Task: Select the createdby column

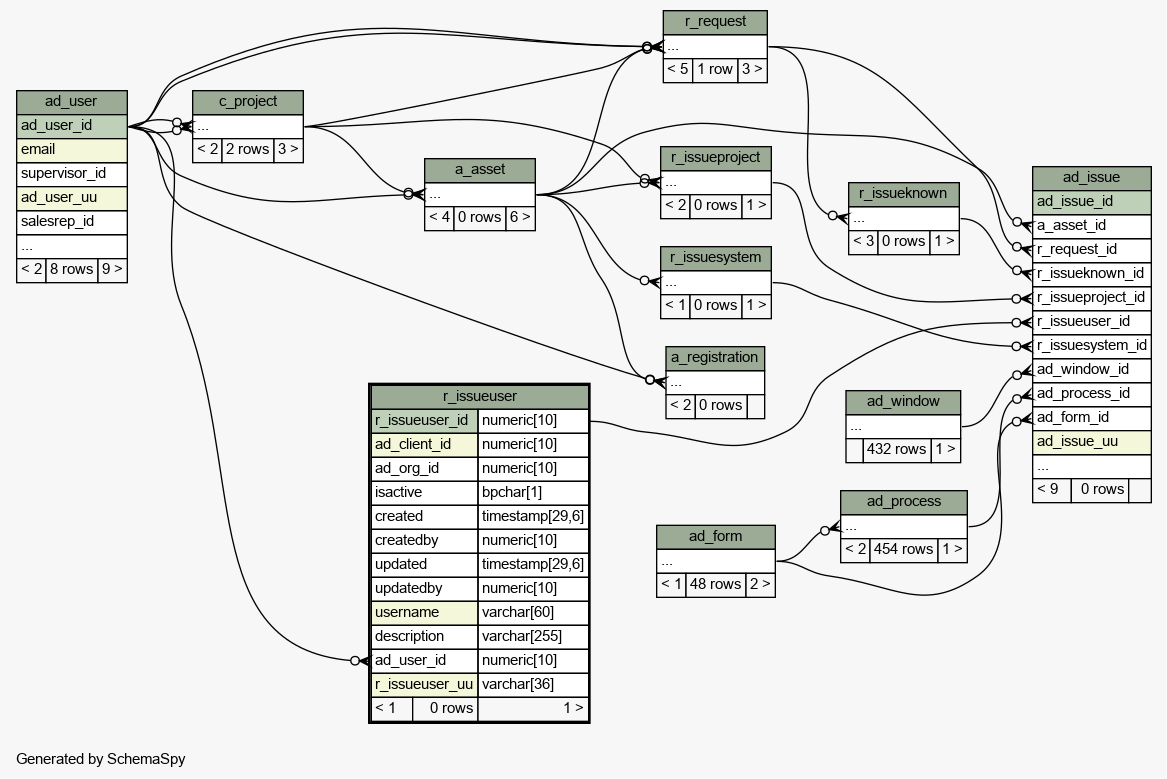Action: (424, 540)
